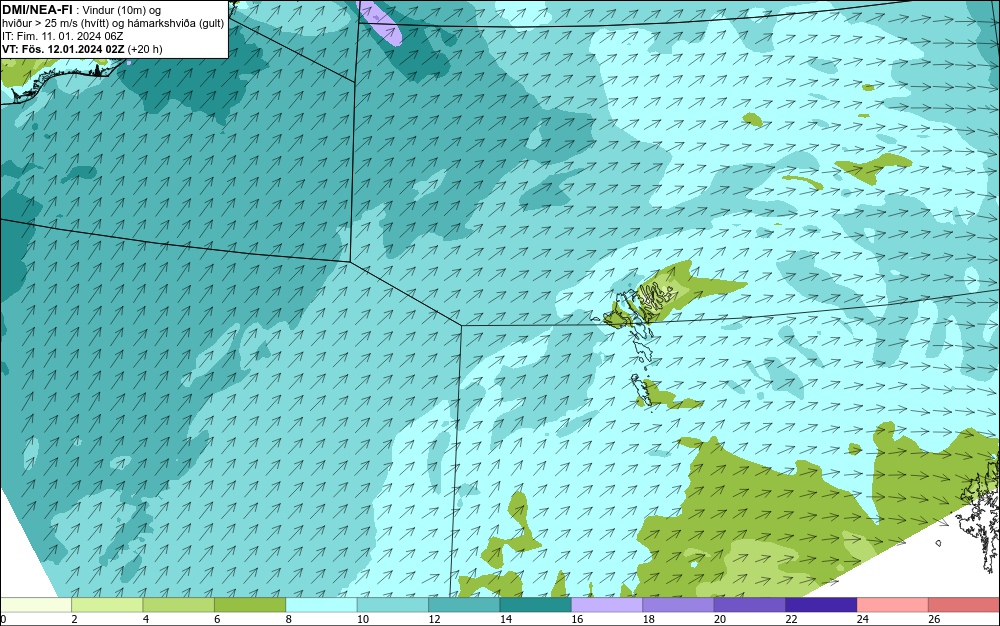Screen dimensions: 1000x626
Task: Pick the teal 12–14 m/s legend swatch
Action: 464,605
